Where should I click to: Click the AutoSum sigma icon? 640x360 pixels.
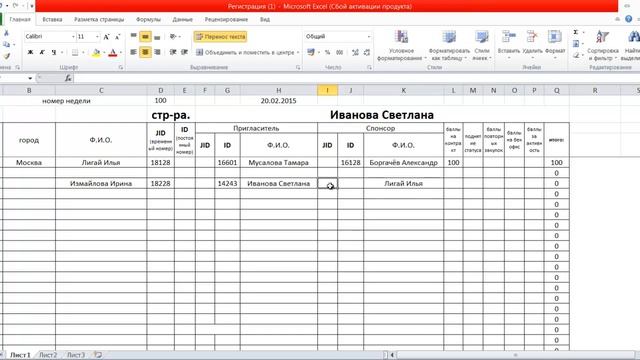coord(576,32)
